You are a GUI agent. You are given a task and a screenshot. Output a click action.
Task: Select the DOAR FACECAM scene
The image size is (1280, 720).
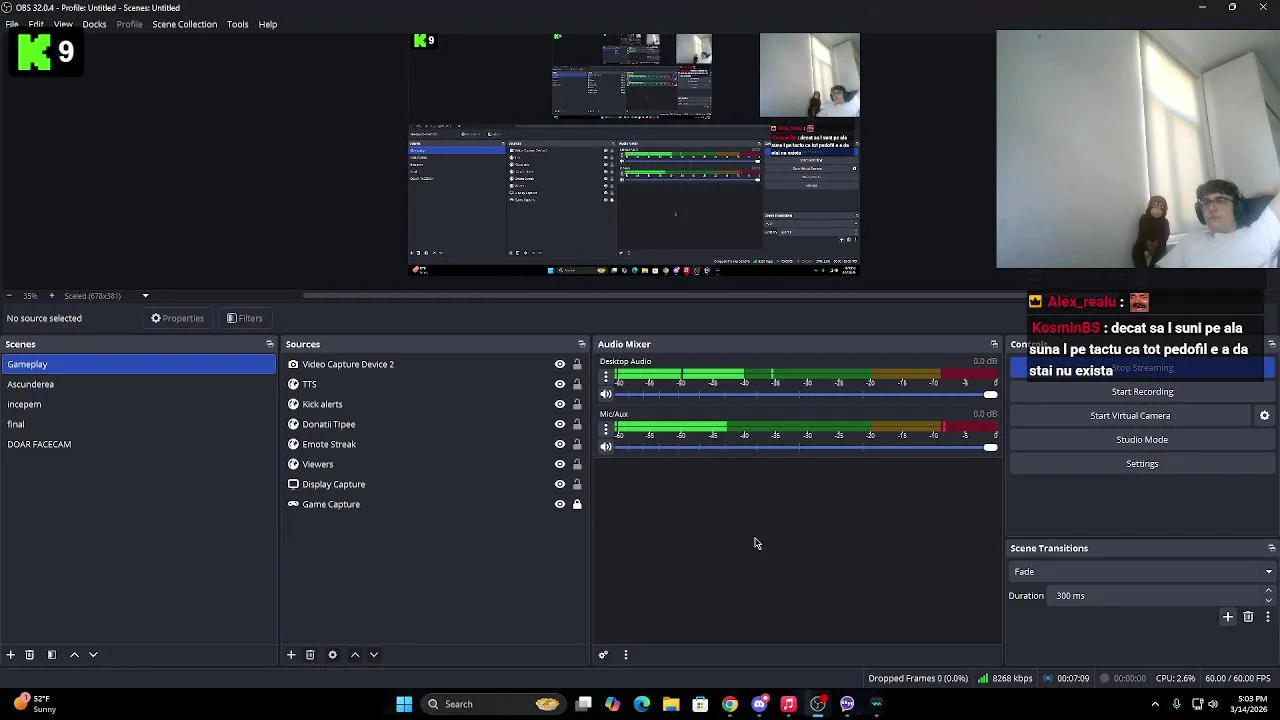point(139,444)
